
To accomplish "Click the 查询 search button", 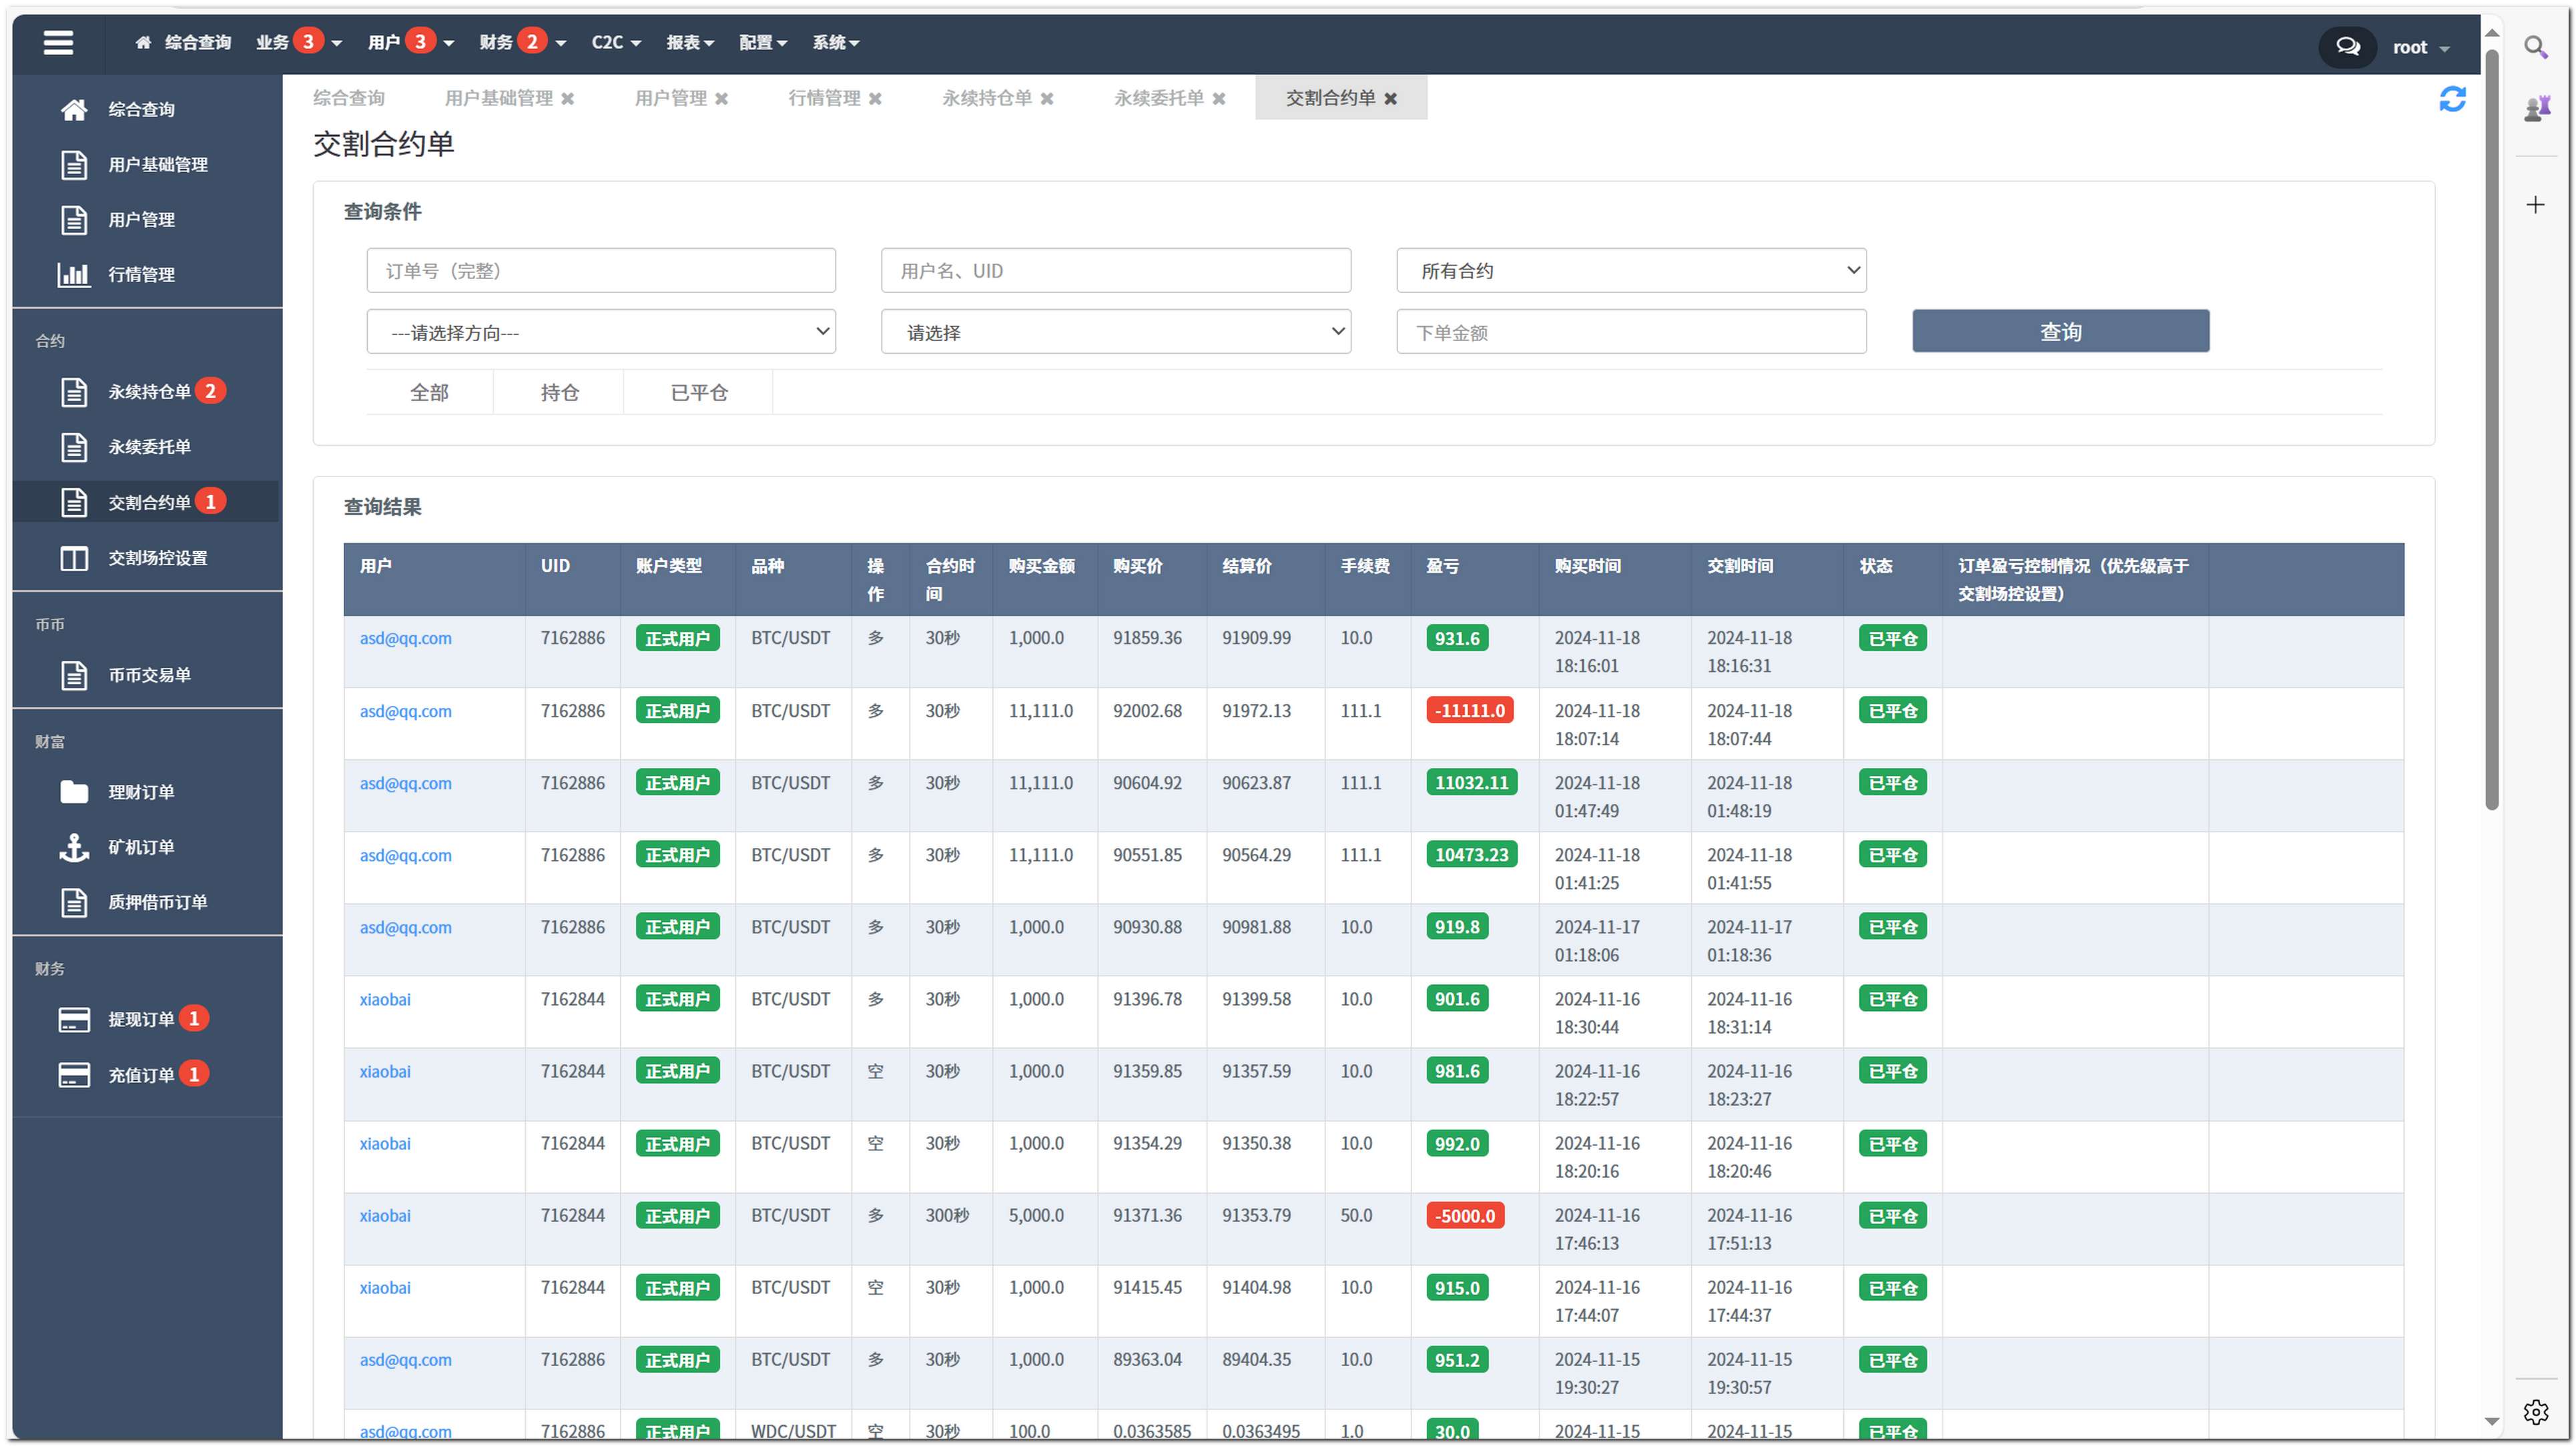I will coord(2060,331).
